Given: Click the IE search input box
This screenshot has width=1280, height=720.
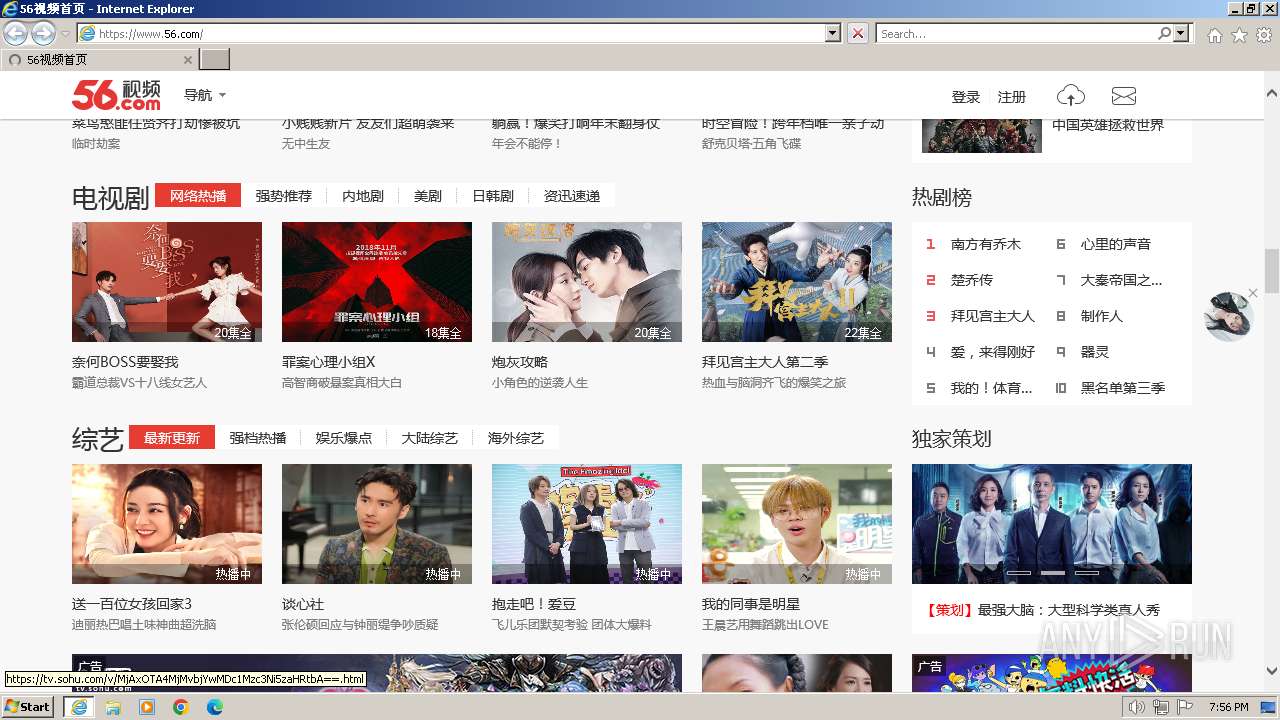Looking at the screenshot, I should [x=1015, y=33].
